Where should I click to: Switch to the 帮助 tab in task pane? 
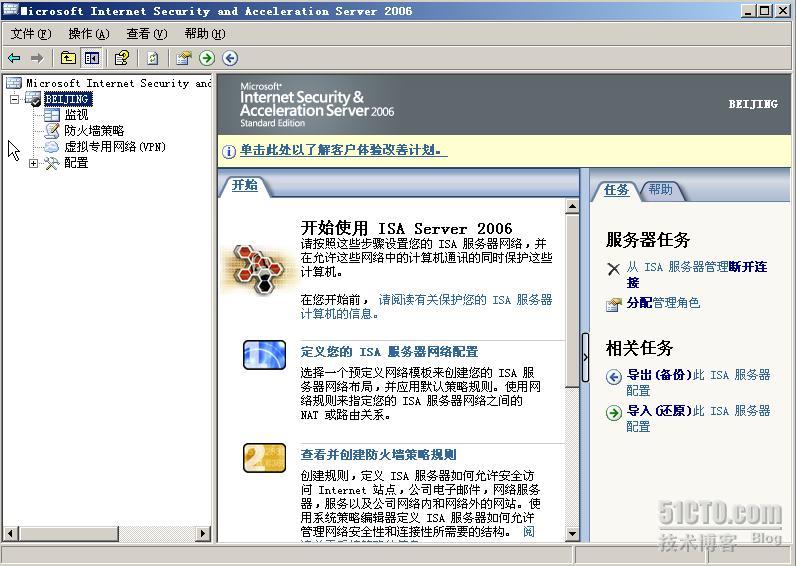click(660, 190)
